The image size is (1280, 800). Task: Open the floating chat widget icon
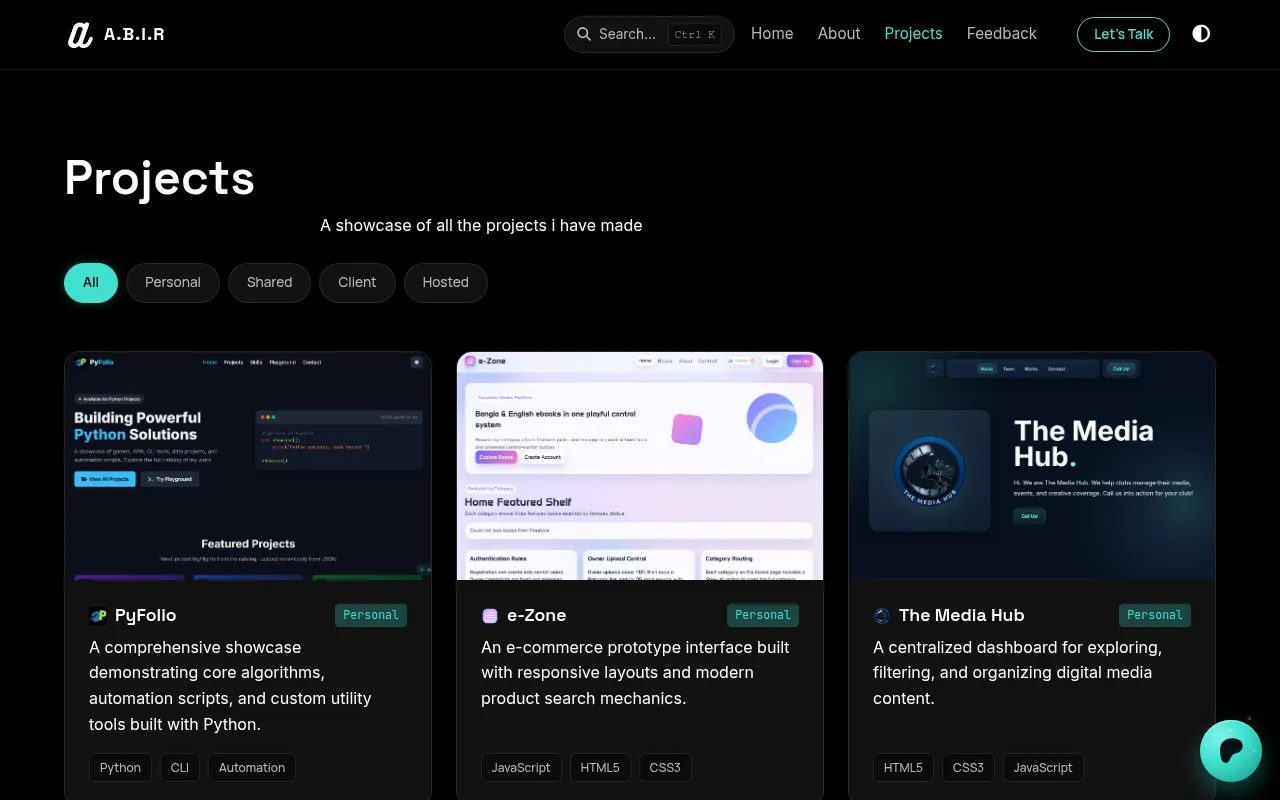(x=1231, y=751)
